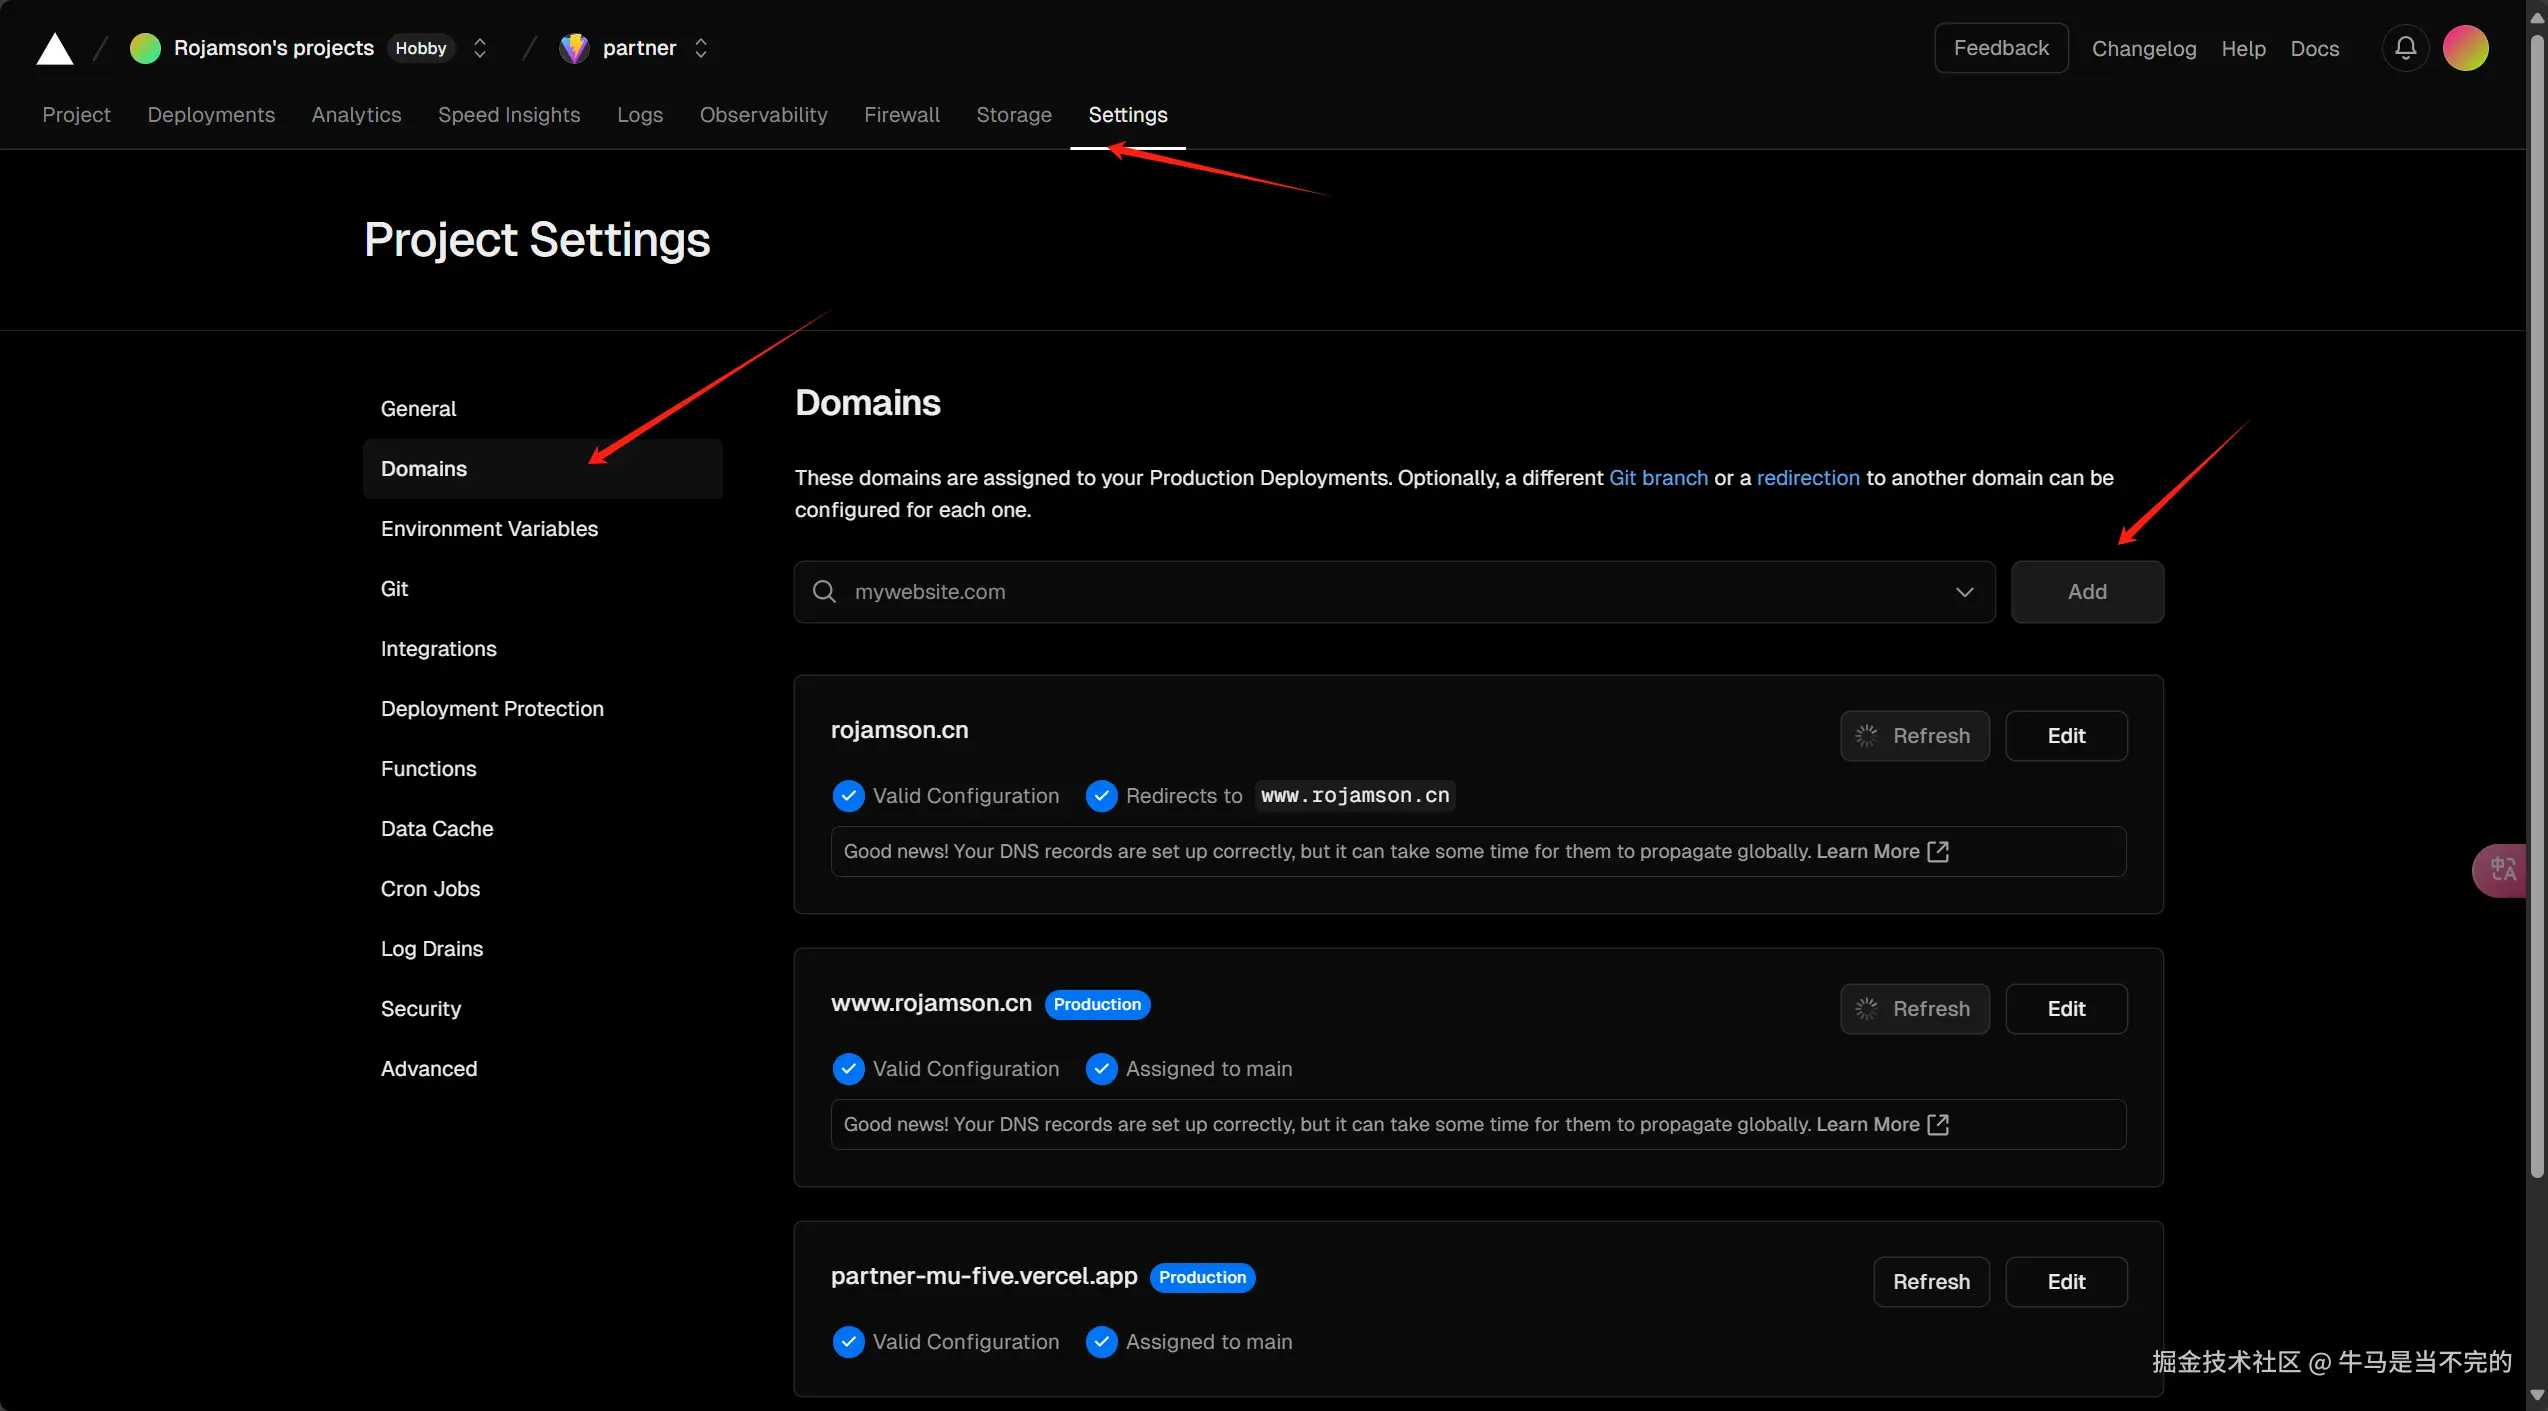Select Environment Variables in settings sidebar

pyautogui.click(x=489, y=529)
